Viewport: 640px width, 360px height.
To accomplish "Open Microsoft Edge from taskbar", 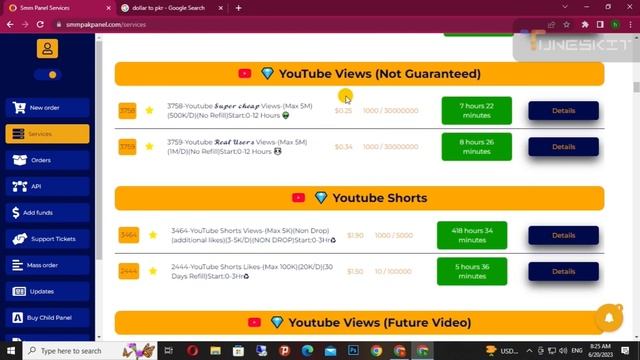I will 307,351.
